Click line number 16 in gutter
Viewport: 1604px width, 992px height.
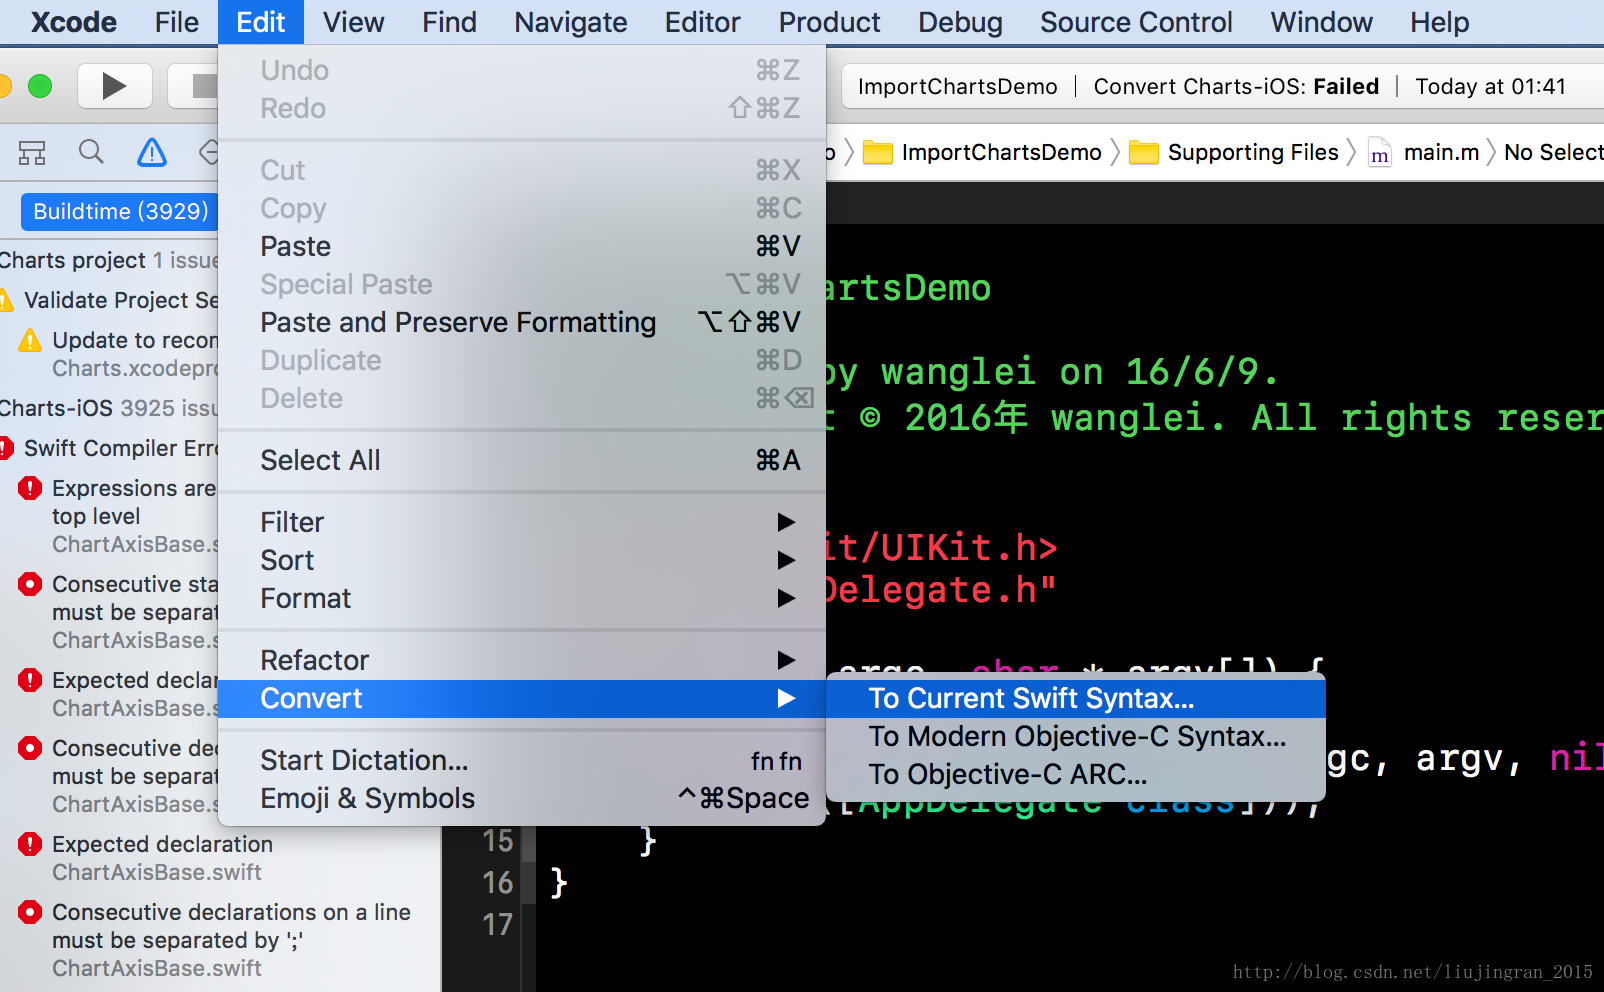pyautogui.click(x=497, y=883)
